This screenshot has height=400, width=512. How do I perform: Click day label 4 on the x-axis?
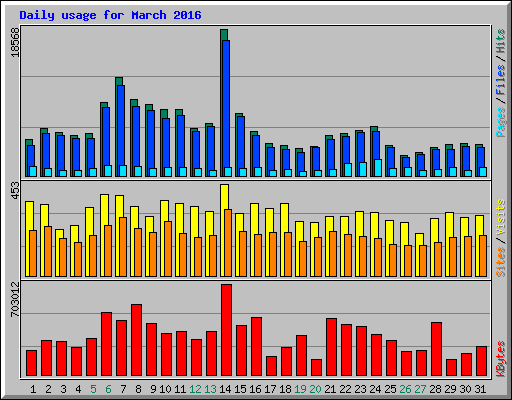pos(78,389)
